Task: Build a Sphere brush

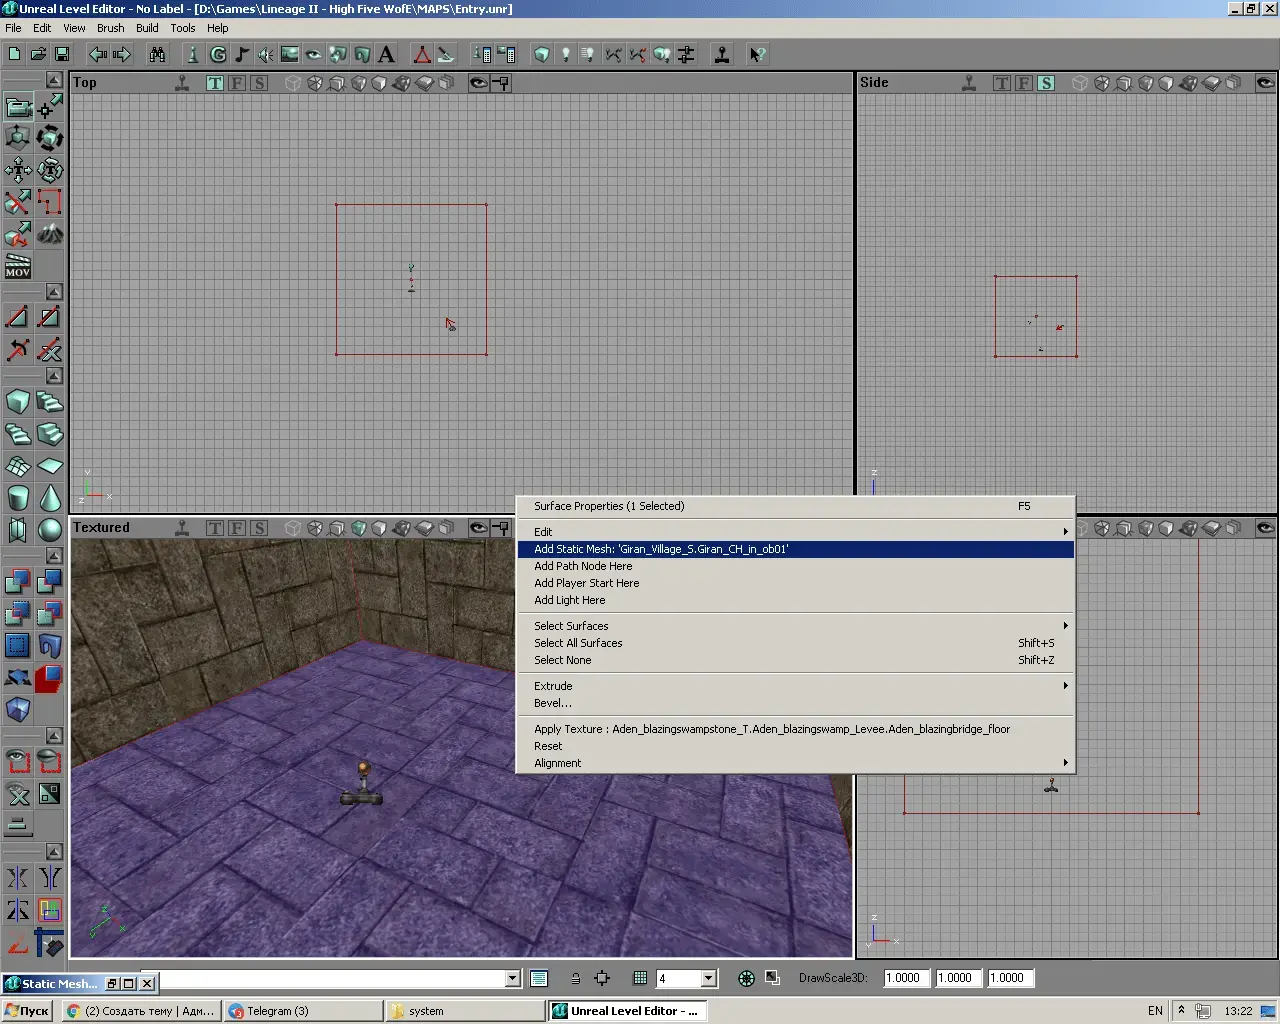Action: [50, 530]
